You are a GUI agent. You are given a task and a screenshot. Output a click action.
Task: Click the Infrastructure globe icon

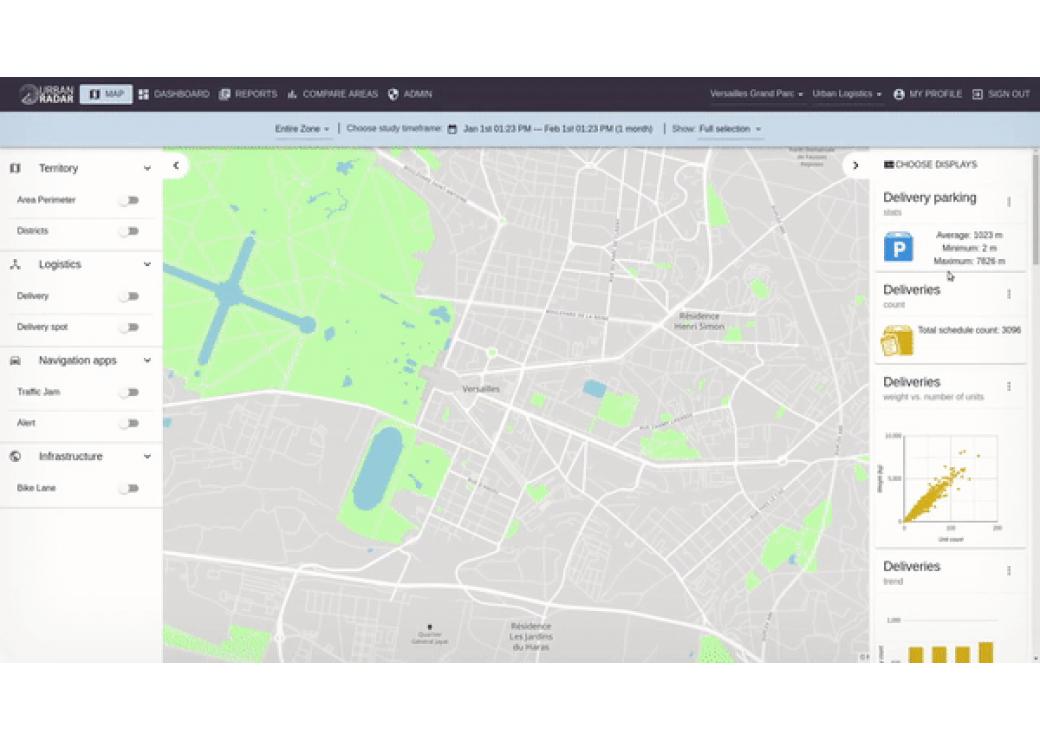point(15,457)
